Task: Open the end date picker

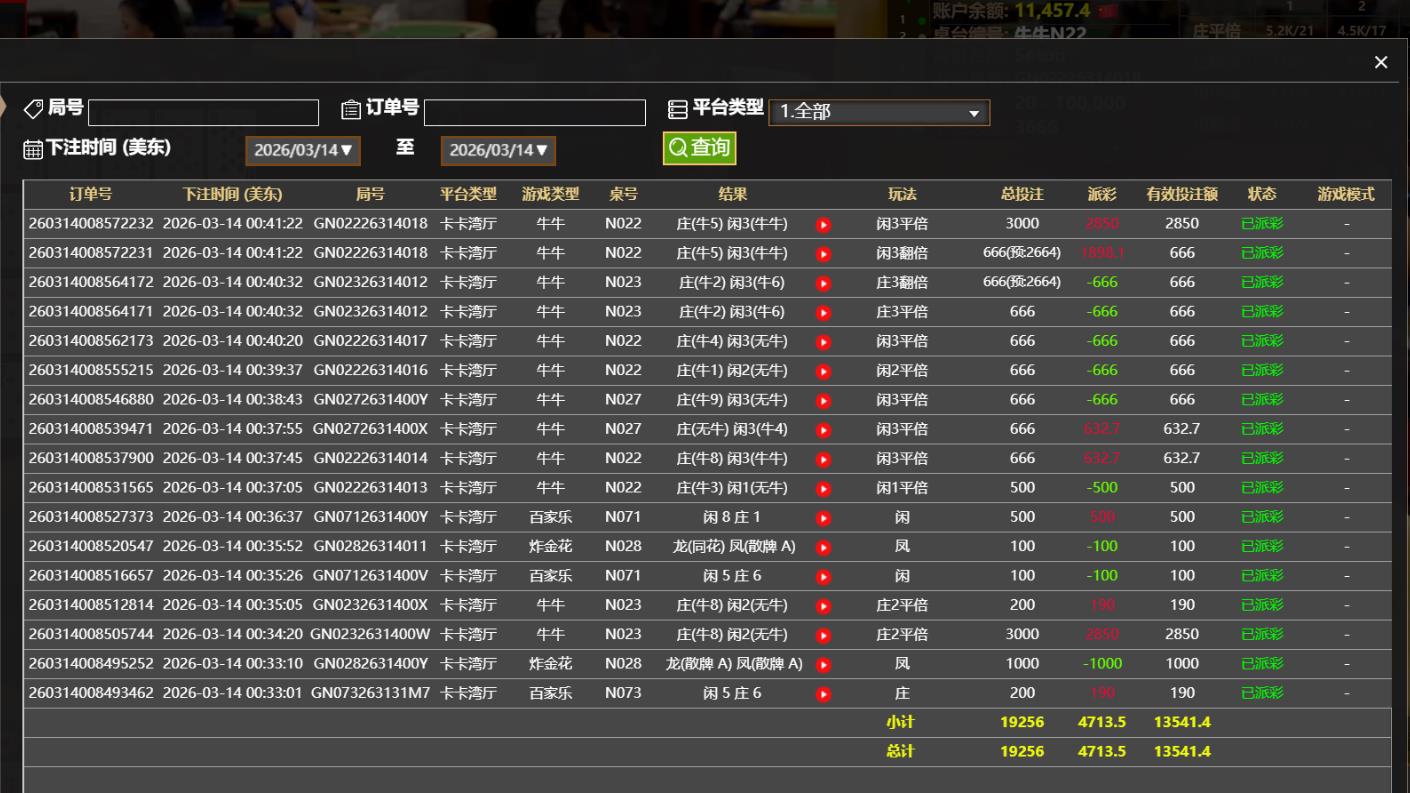Action: pos(498,150)
